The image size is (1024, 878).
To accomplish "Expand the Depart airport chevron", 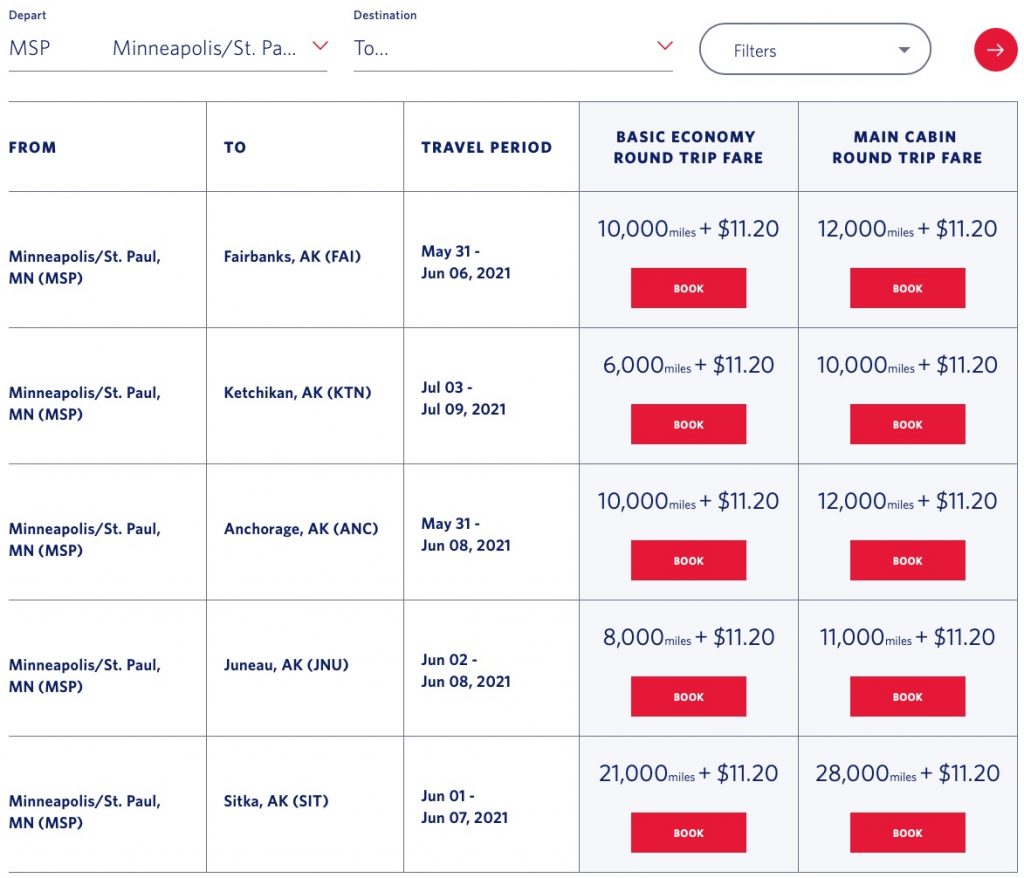I will coord(320,46).
